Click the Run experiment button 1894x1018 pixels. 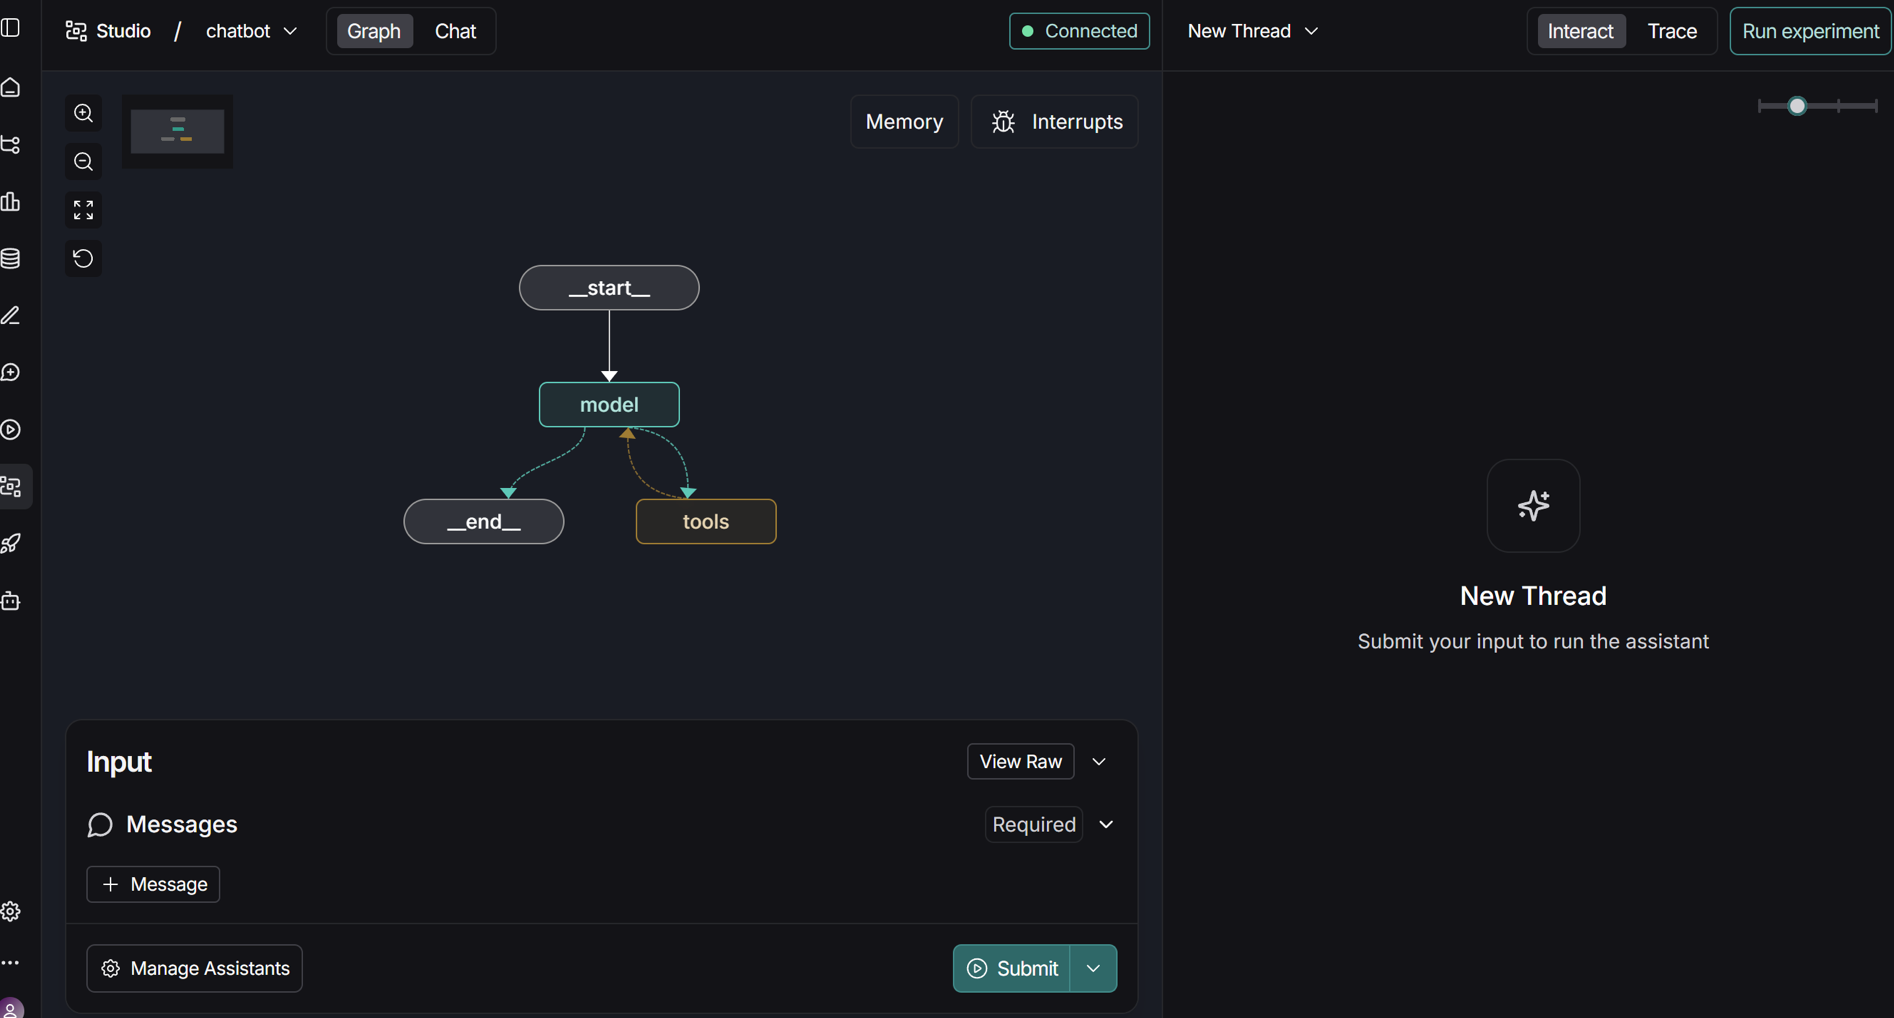[x=1810, y=31]
